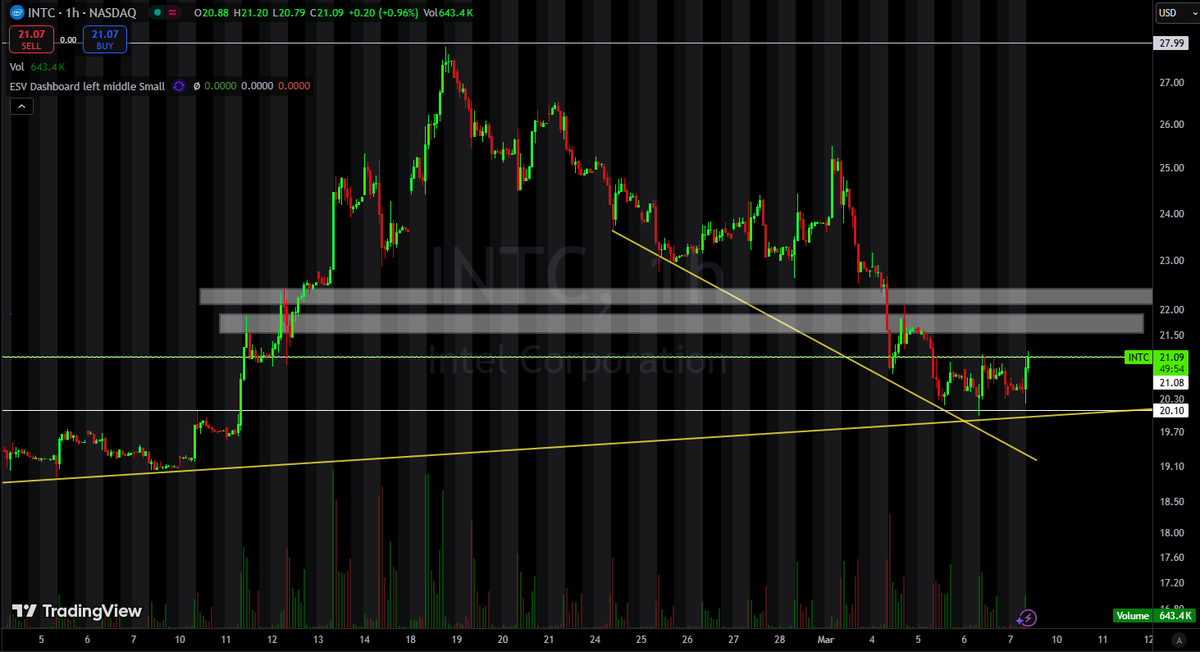Open TradingView logo link

[x=76, y=611]
